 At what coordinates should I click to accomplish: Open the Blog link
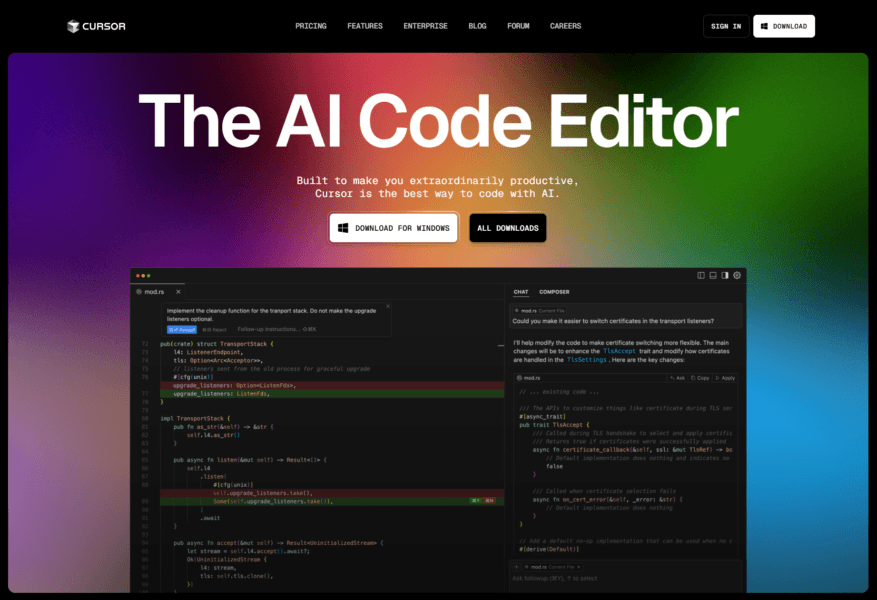[x=477, y=26]
